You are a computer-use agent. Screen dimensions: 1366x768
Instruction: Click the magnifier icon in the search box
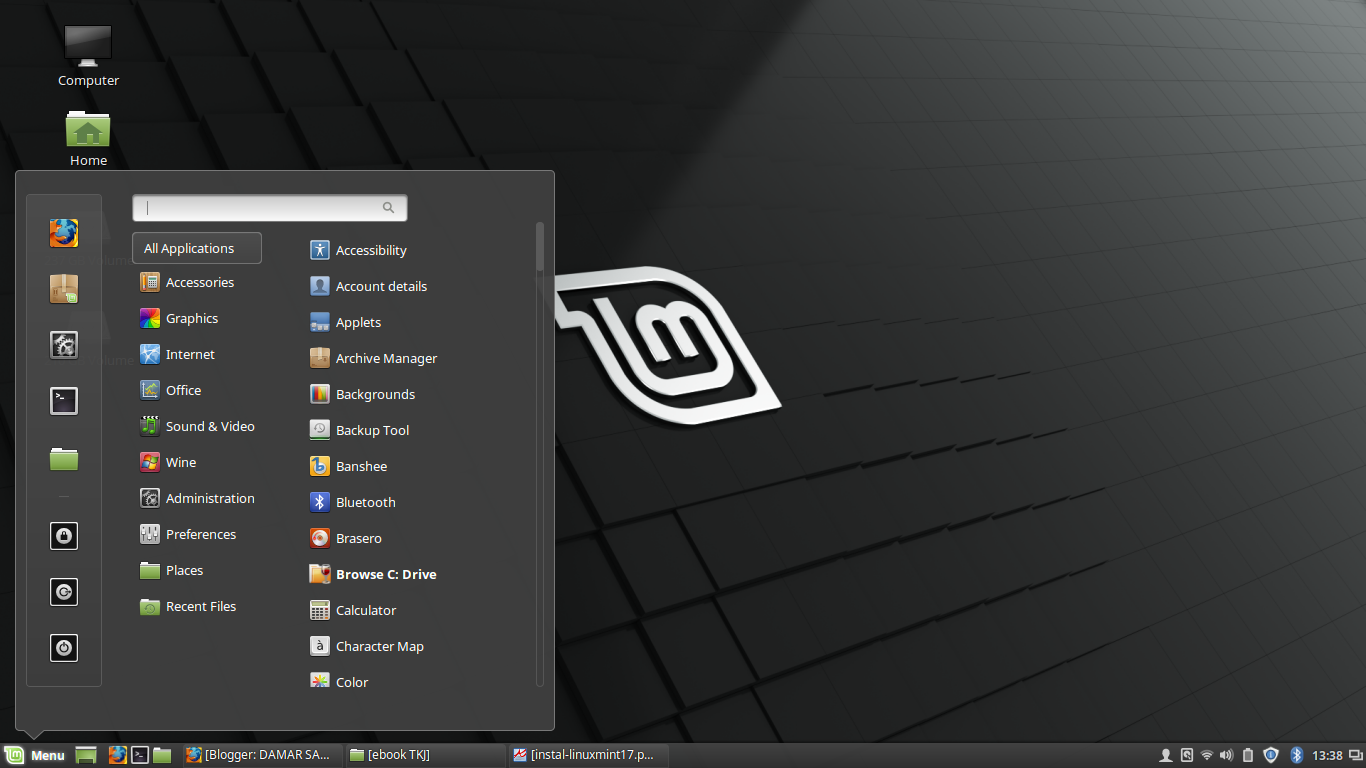(389, 208)
